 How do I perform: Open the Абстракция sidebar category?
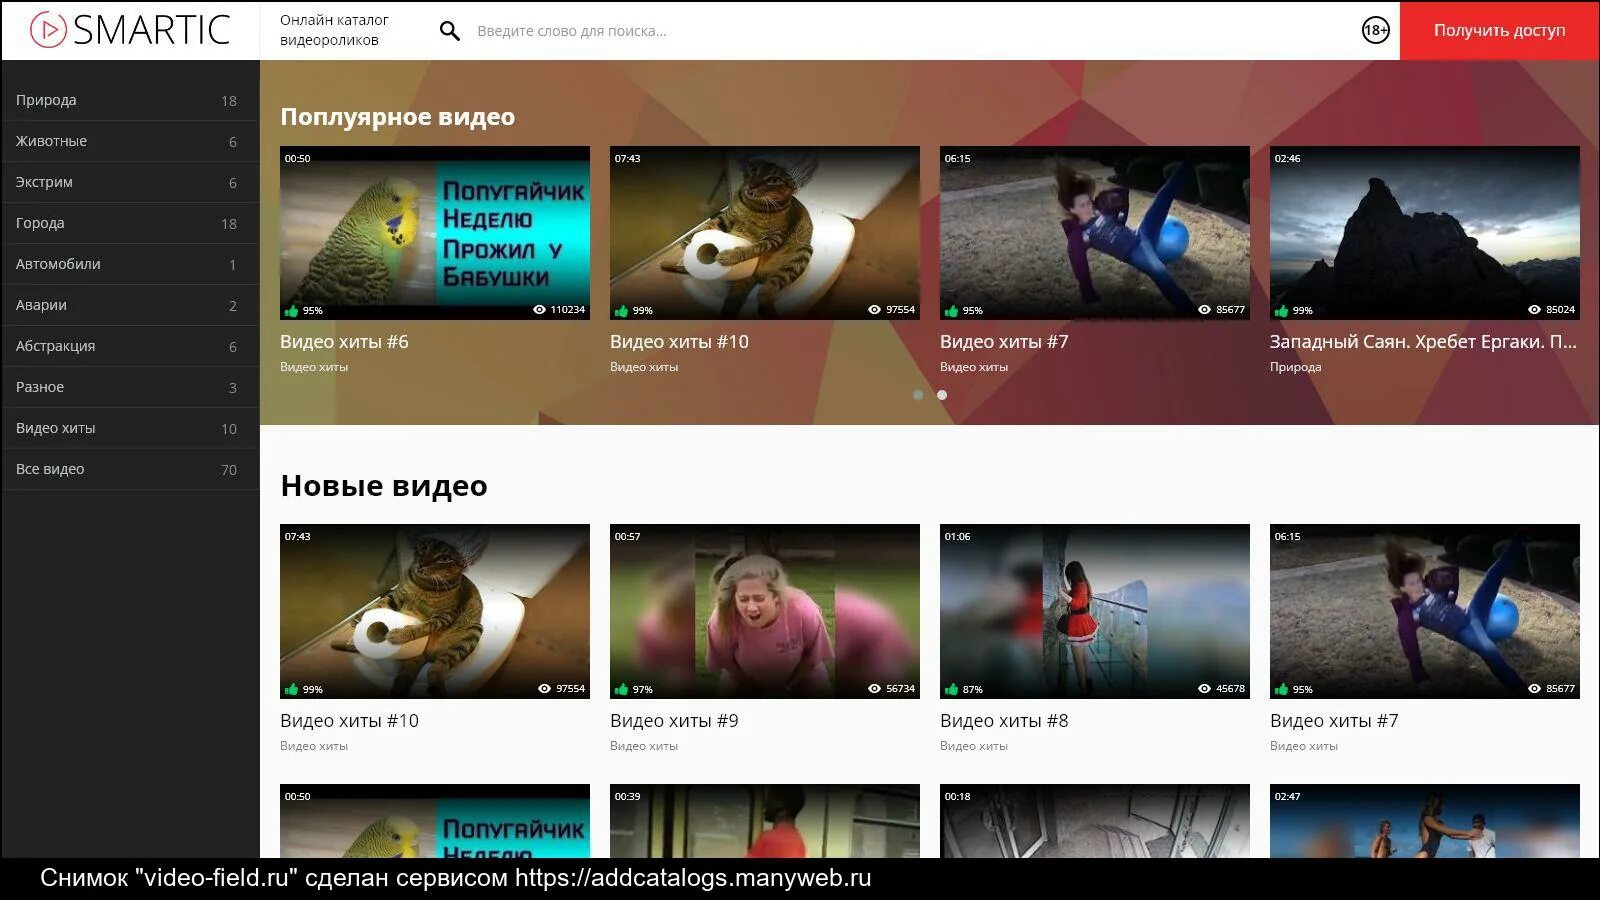click(130, 346)
